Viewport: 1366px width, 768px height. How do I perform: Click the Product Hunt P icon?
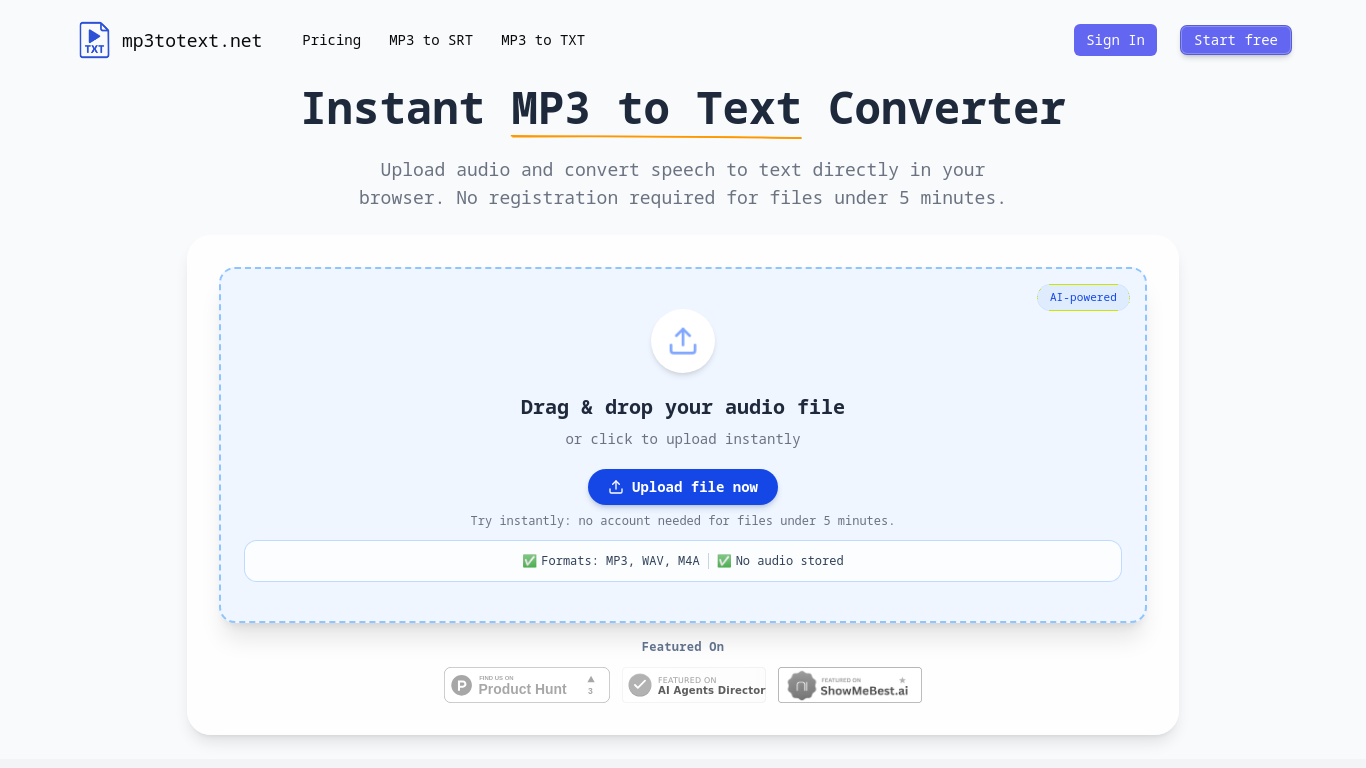click(x=461, y=685)
